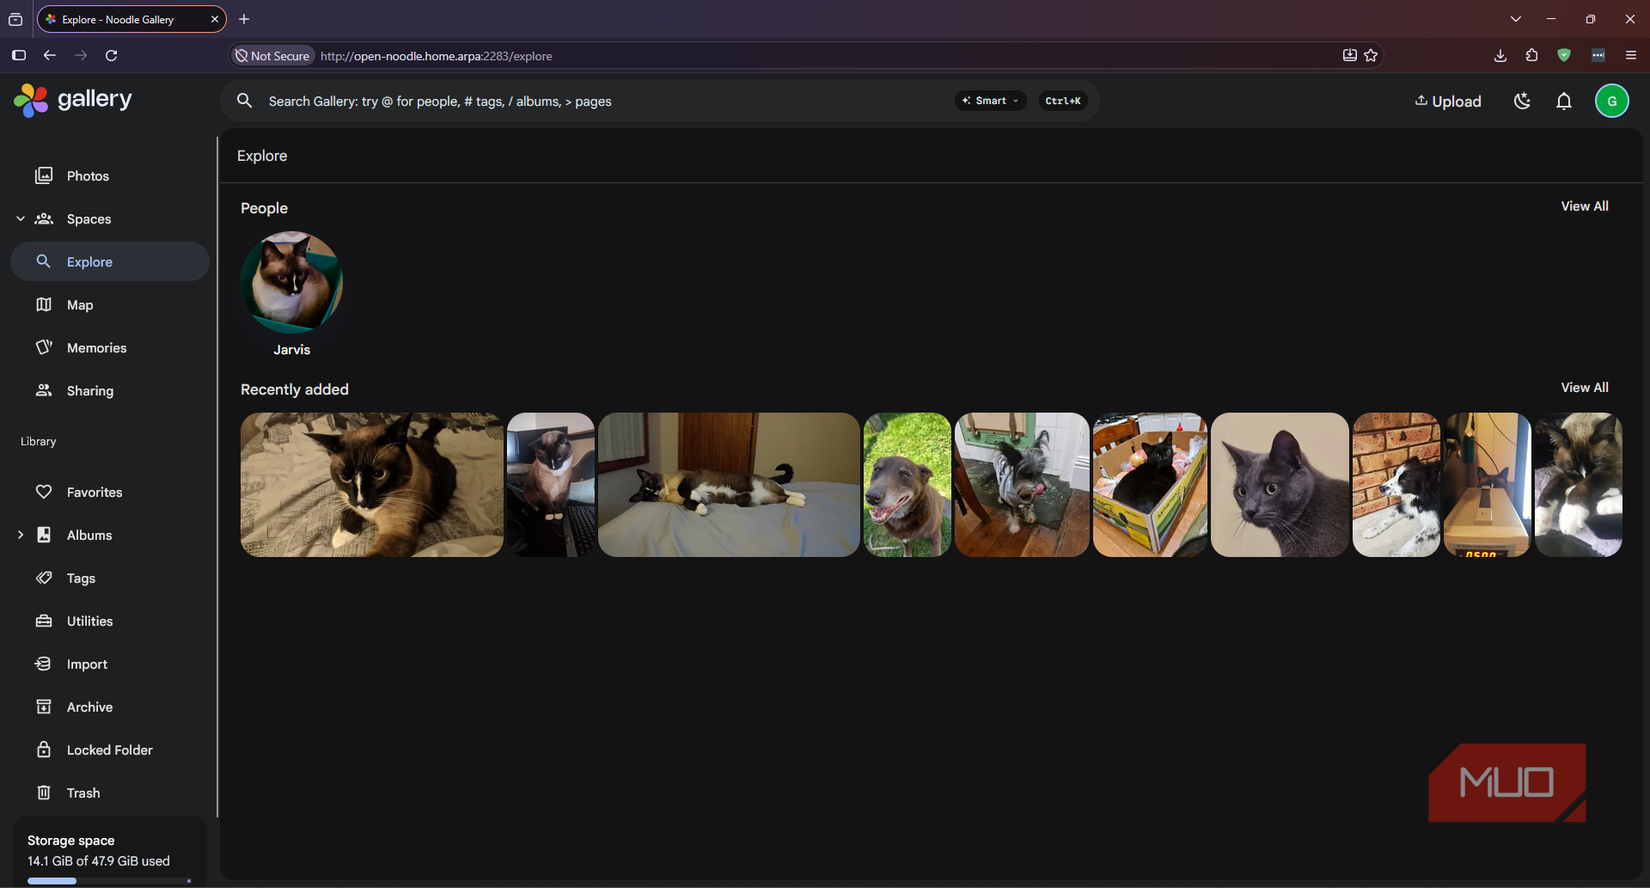
Task: Open the Locked Folder
Action: (110, 750)
